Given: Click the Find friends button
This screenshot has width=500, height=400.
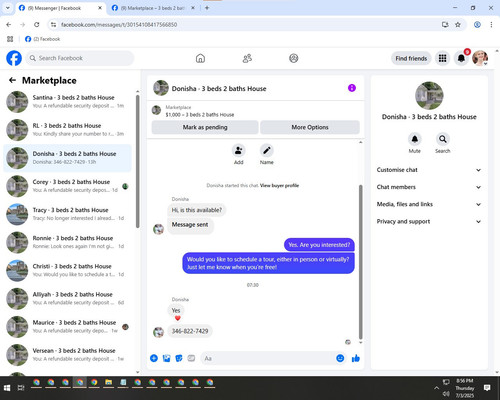Looking at the screenshot, I should pos(411,58).
